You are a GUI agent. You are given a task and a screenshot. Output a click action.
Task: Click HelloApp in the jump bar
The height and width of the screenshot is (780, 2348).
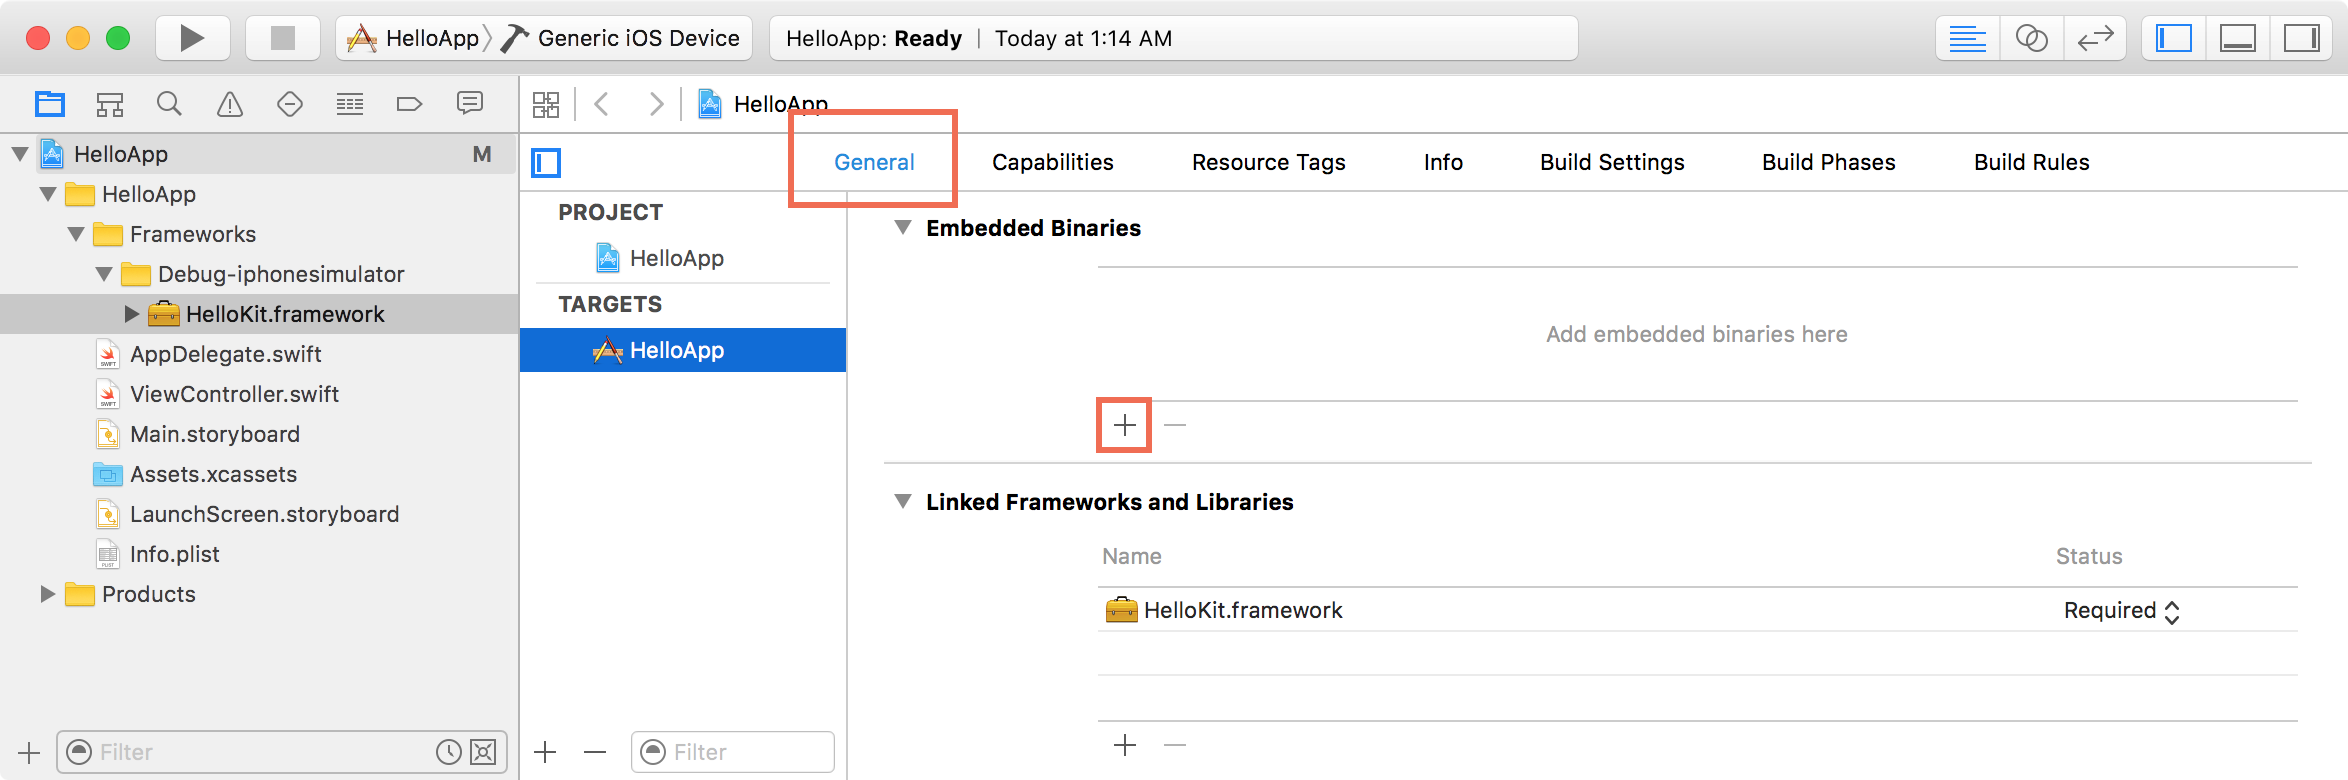pos(763,104)
